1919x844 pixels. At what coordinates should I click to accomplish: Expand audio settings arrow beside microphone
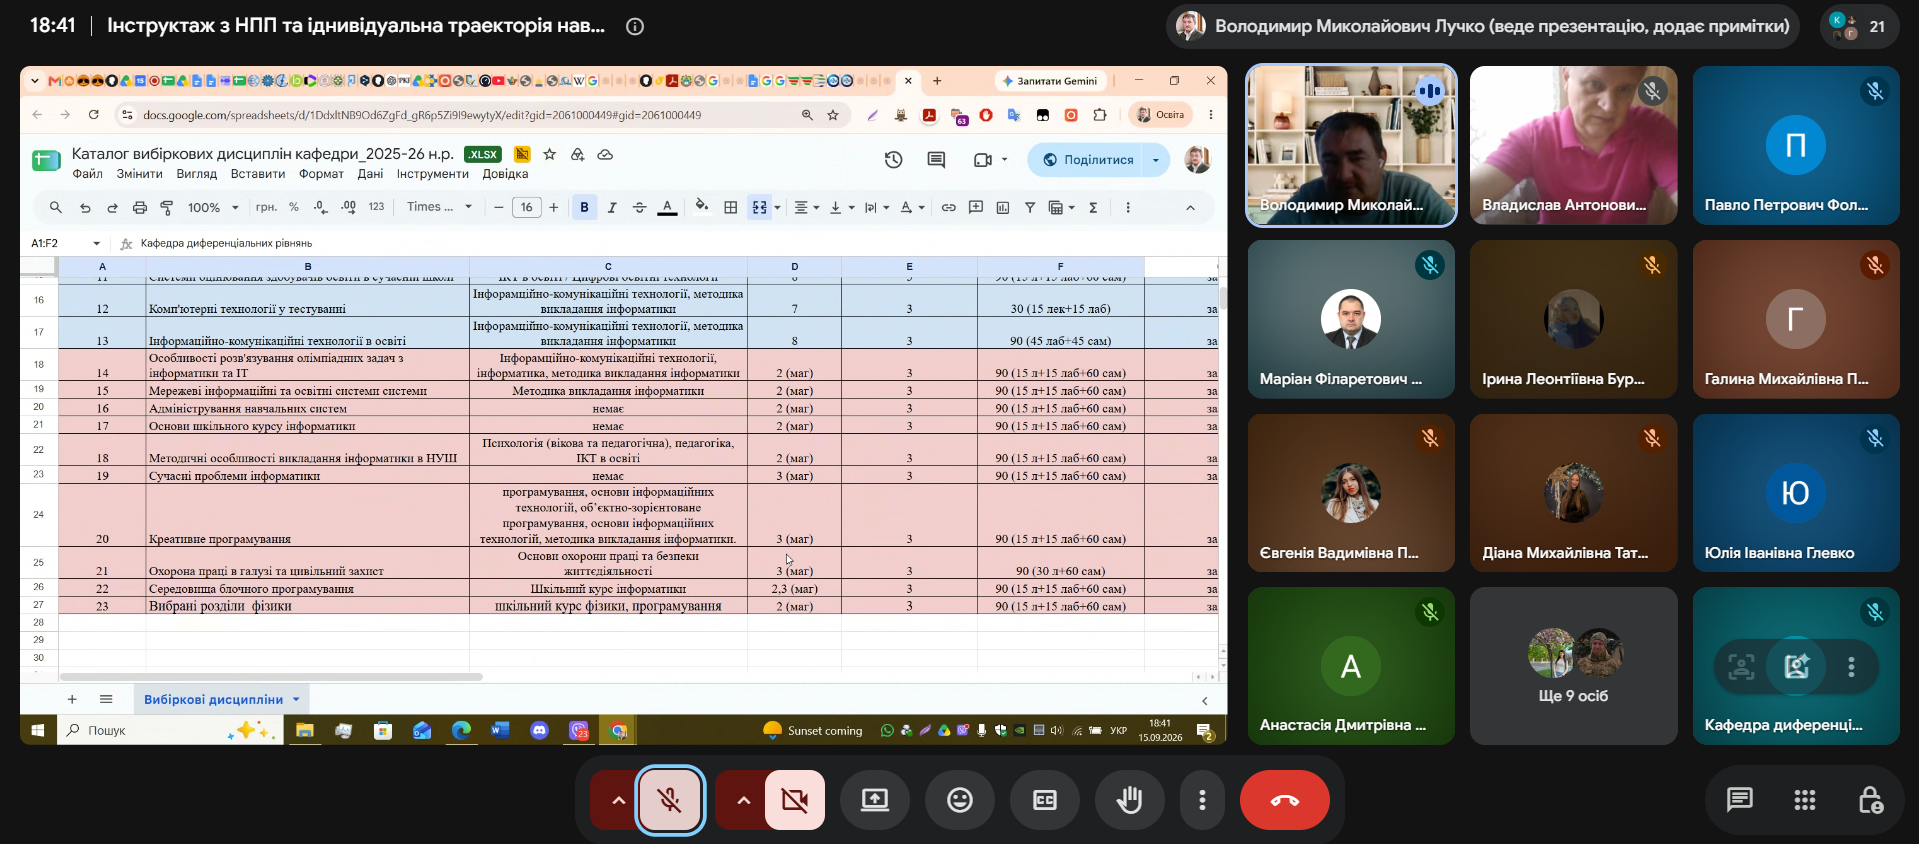(x=618, y=800)
